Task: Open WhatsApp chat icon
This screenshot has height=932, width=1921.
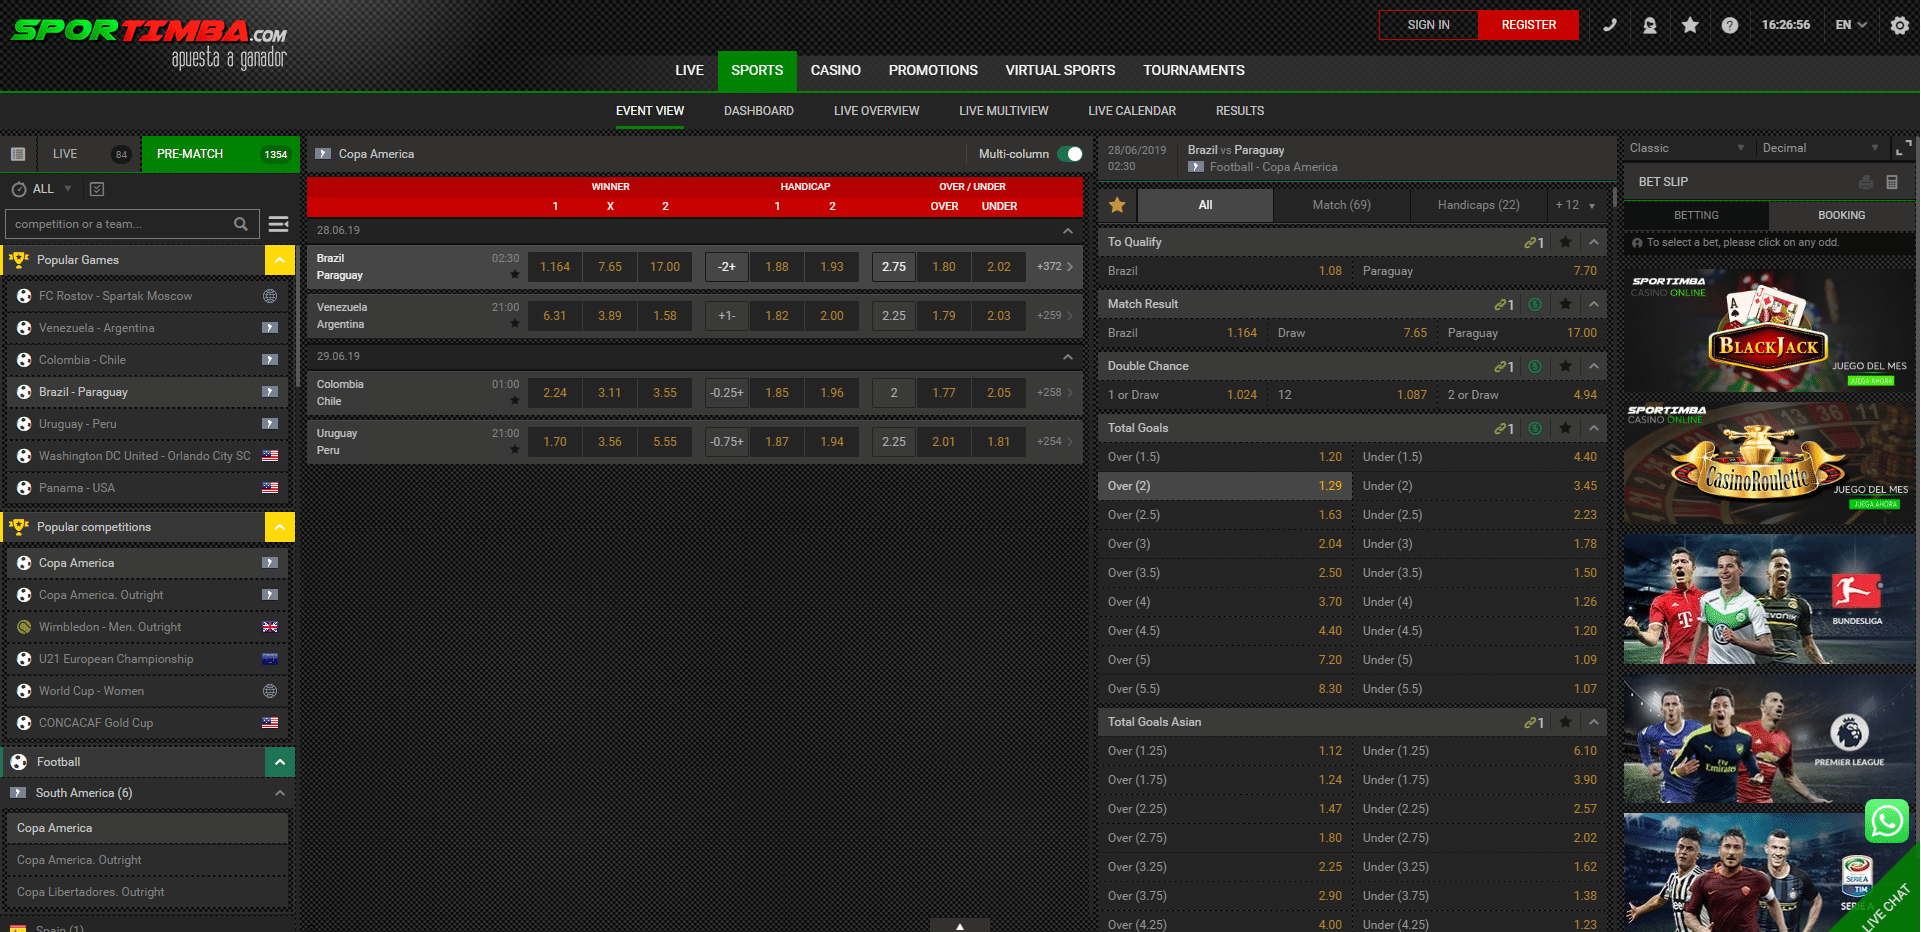Action: [x=1886, y=821]
